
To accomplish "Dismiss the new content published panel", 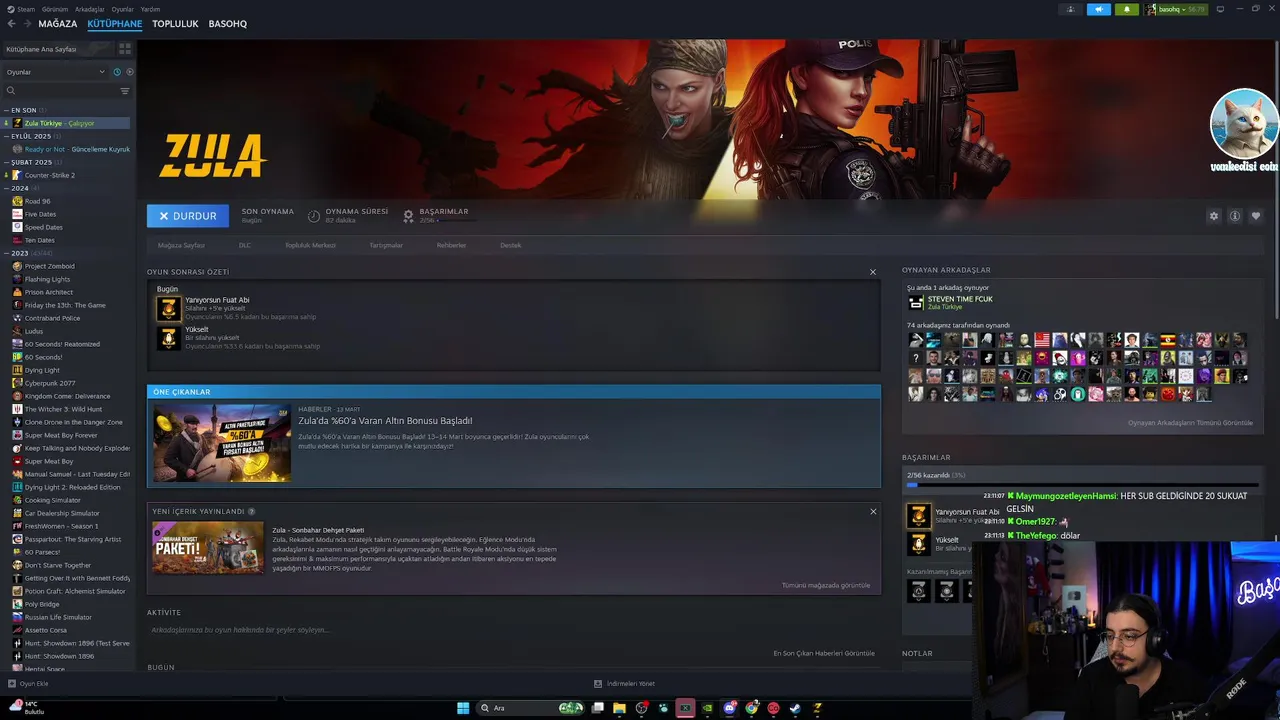I will [873, 511].
